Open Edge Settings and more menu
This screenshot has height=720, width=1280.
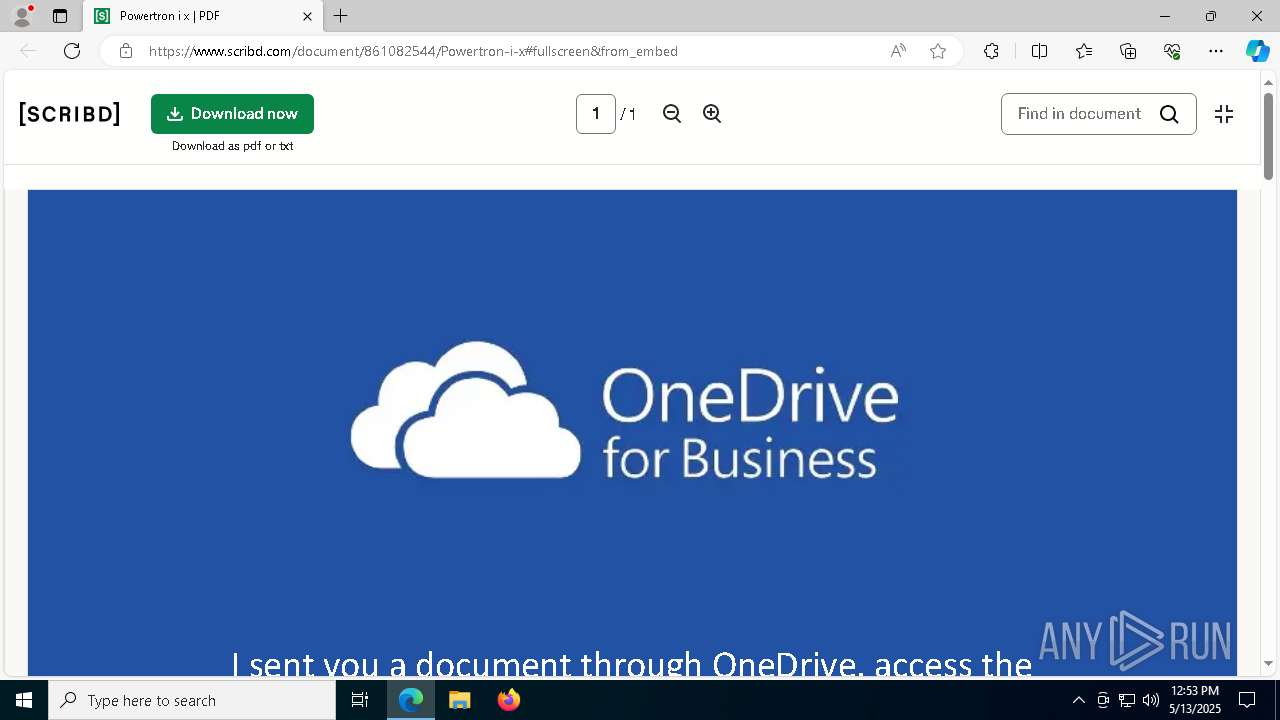pyautogui.click(x=1216, y=51)
